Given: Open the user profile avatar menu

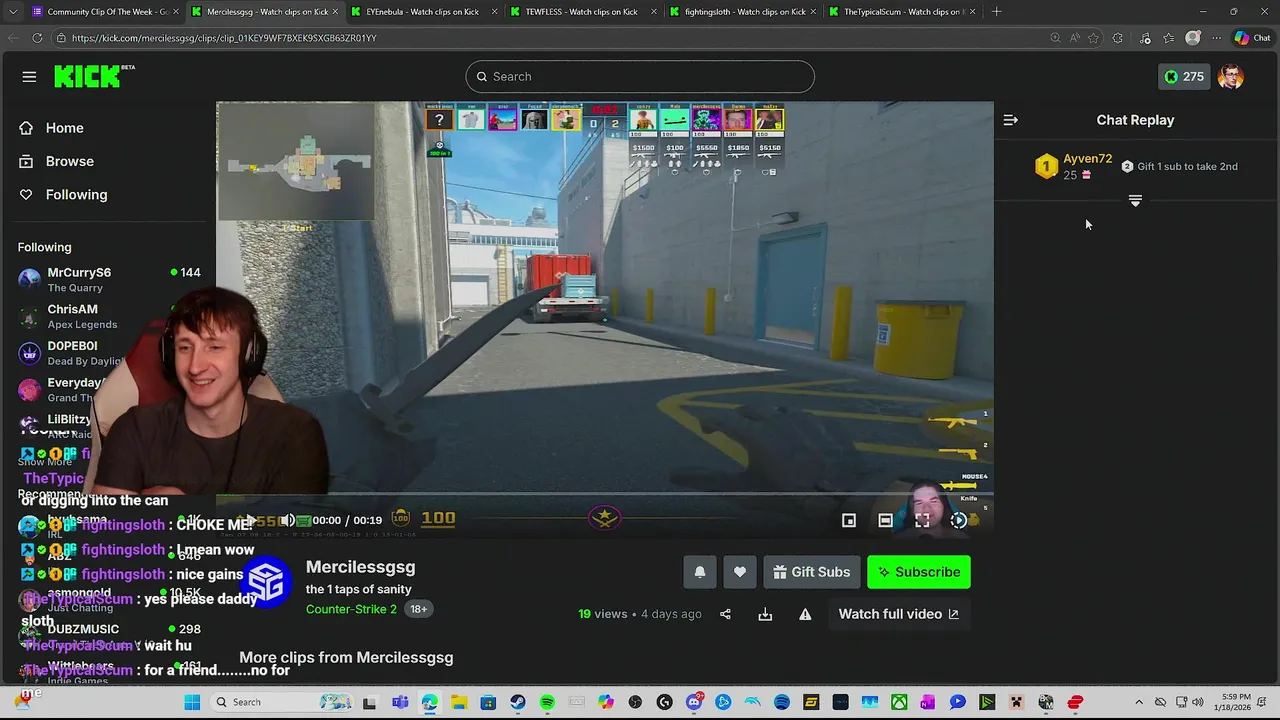Looking at the screenshot, I should point(1231,77).
